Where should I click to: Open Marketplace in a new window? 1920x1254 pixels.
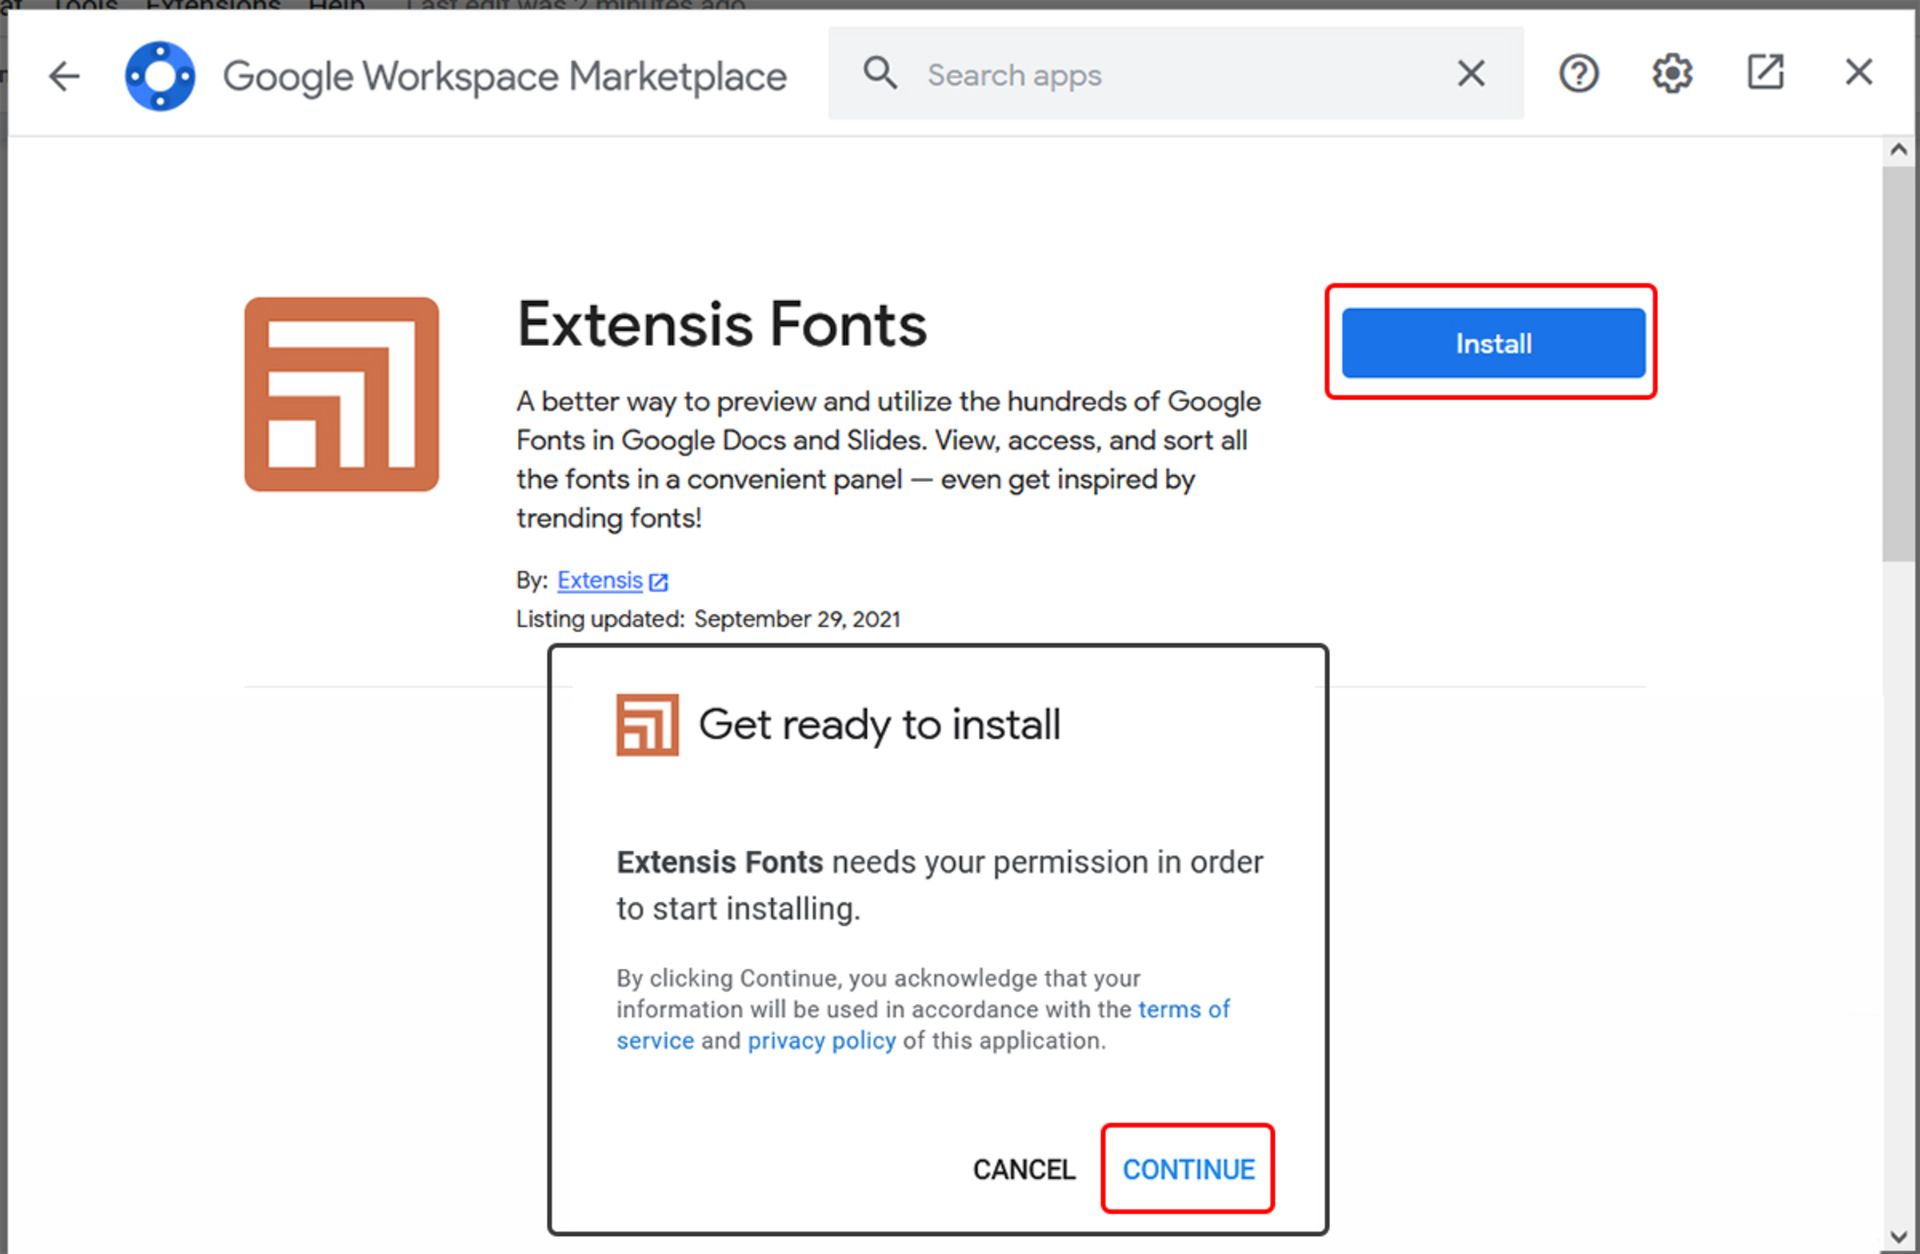[1765, 72]
